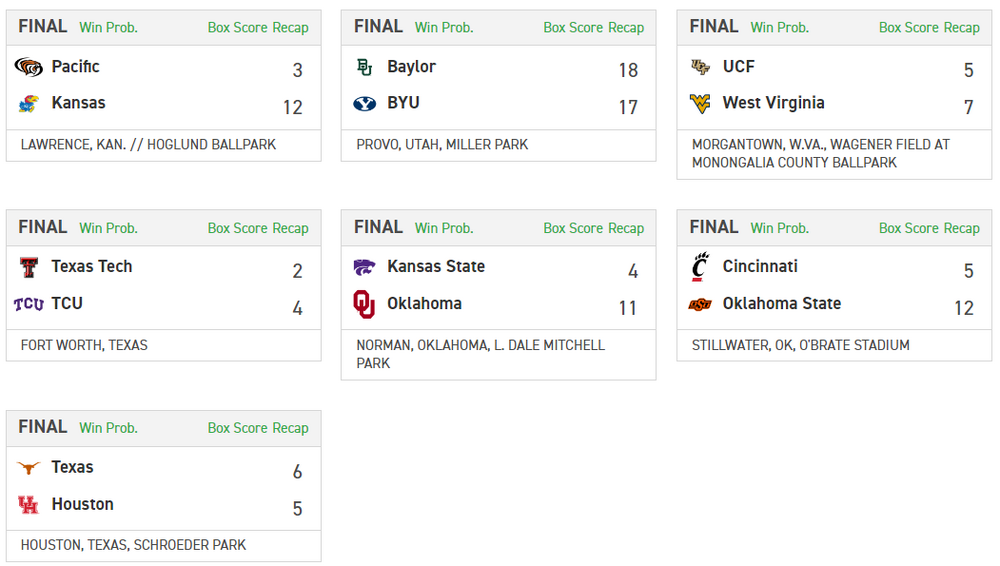Click the TCU team name
This screenshot has width=1000, height=566.
[67, 303]
